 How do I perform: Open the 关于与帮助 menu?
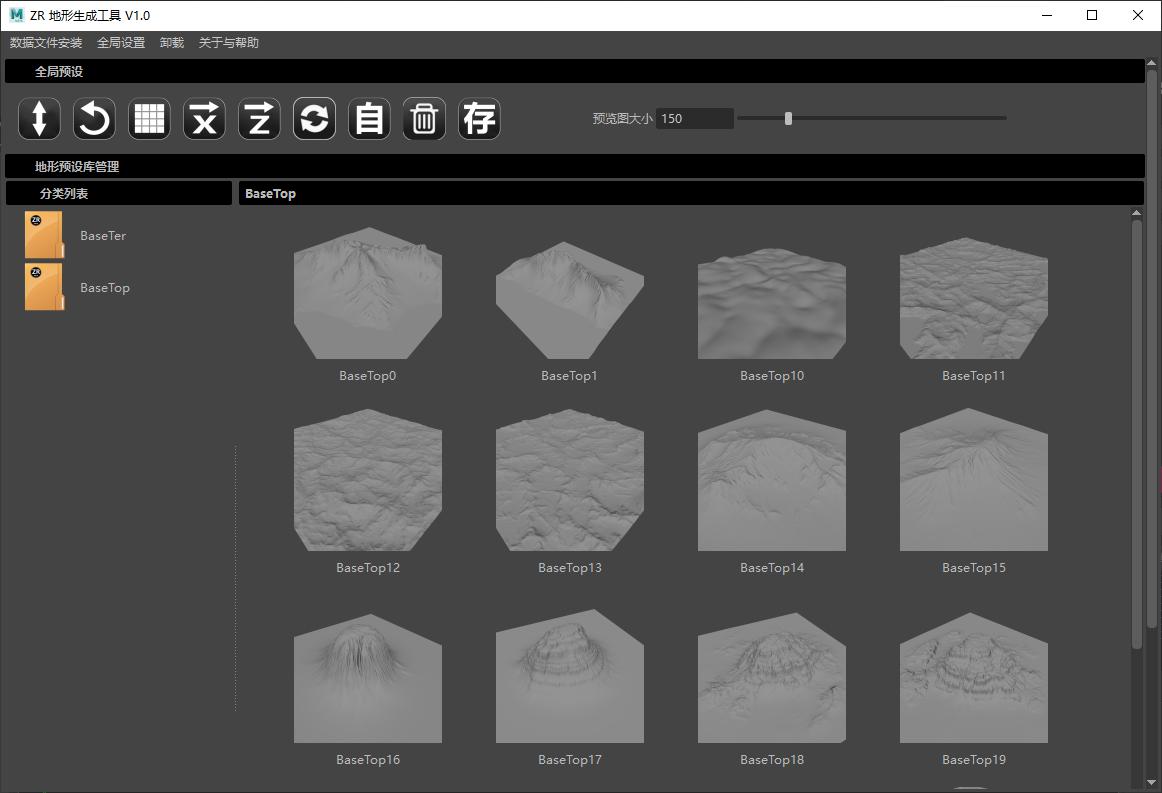(229, 43)
